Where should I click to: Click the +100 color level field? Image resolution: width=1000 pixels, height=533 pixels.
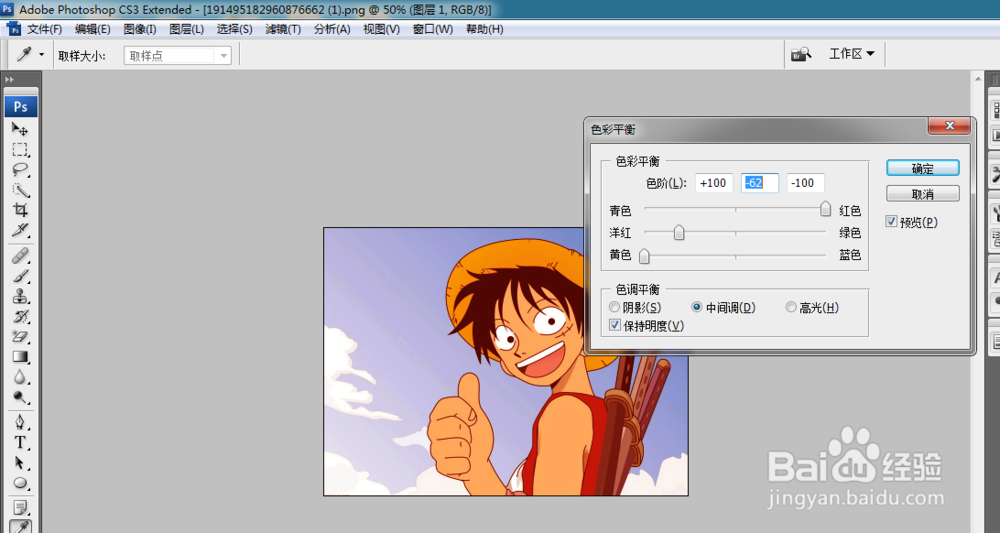[714, 183]
